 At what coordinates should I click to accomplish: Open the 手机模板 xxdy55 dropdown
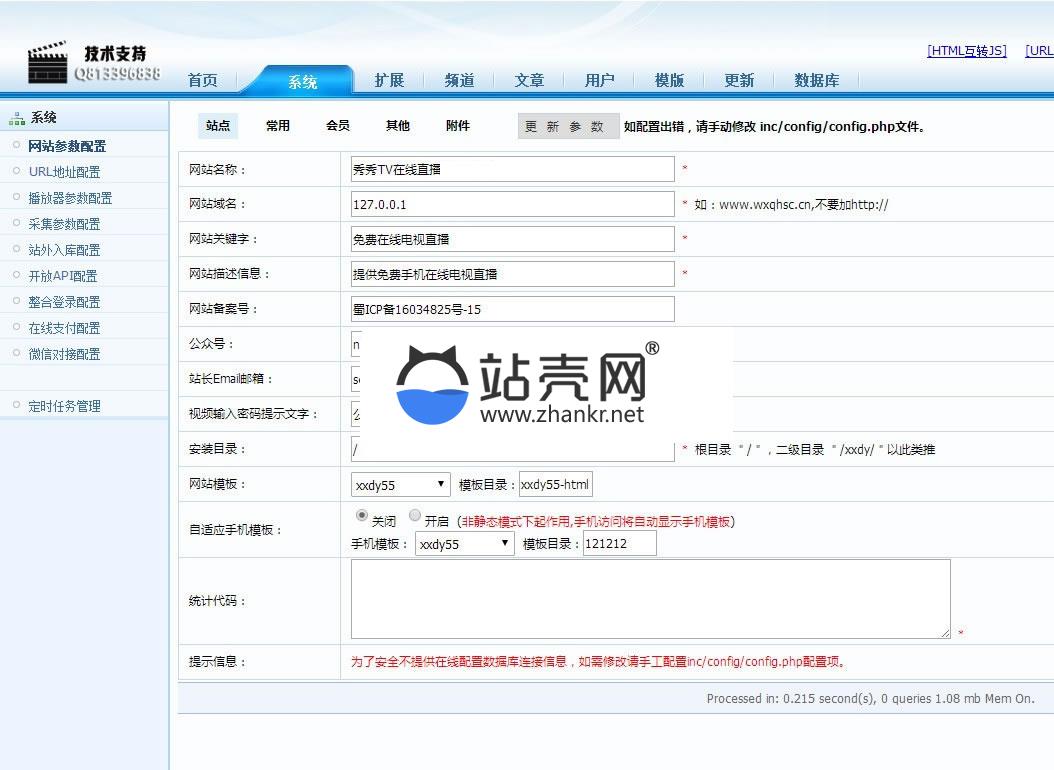coord(464,544)
